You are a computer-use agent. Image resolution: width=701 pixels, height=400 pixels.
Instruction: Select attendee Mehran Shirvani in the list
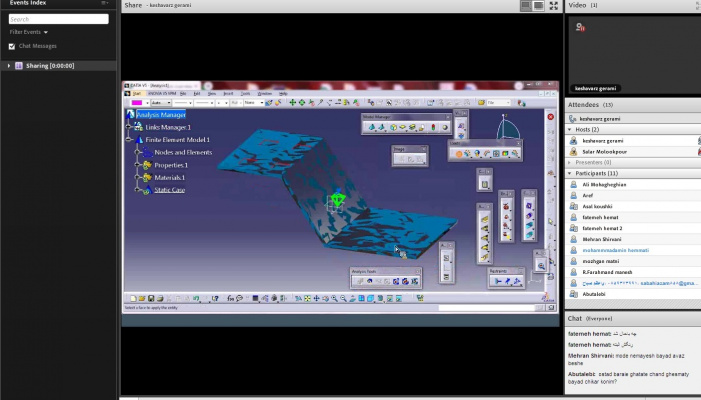point(601,239)
